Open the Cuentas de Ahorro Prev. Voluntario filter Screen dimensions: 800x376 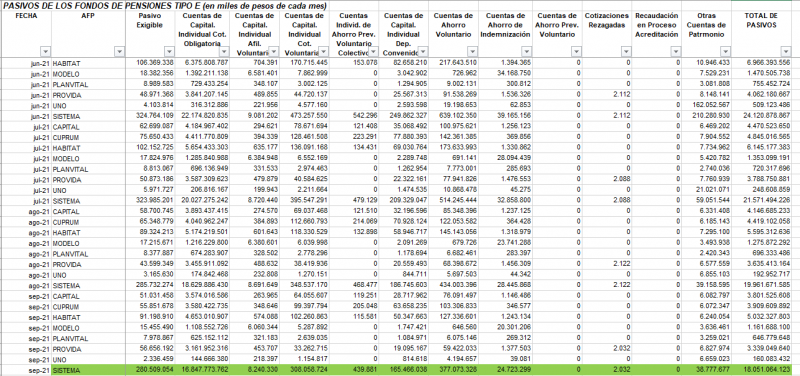point(576,52)
